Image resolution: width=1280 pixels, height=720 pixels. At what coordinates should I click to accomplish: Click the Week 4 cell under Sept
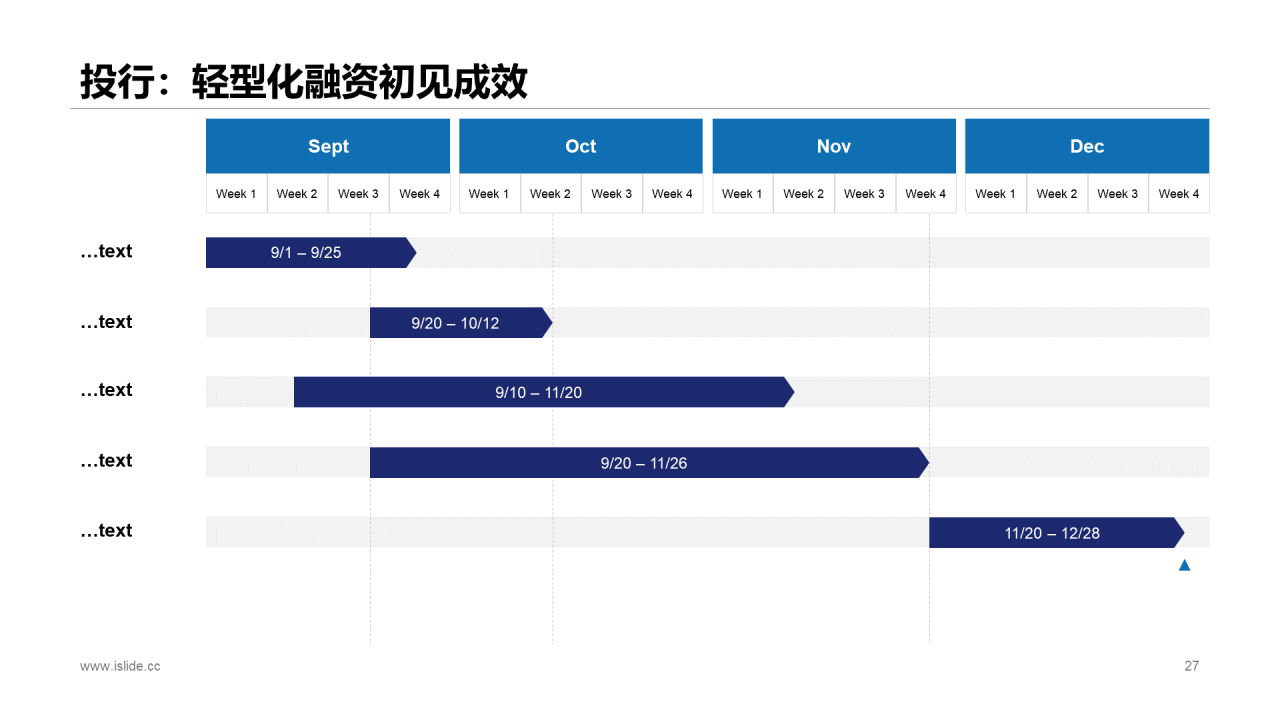(419, 194)
